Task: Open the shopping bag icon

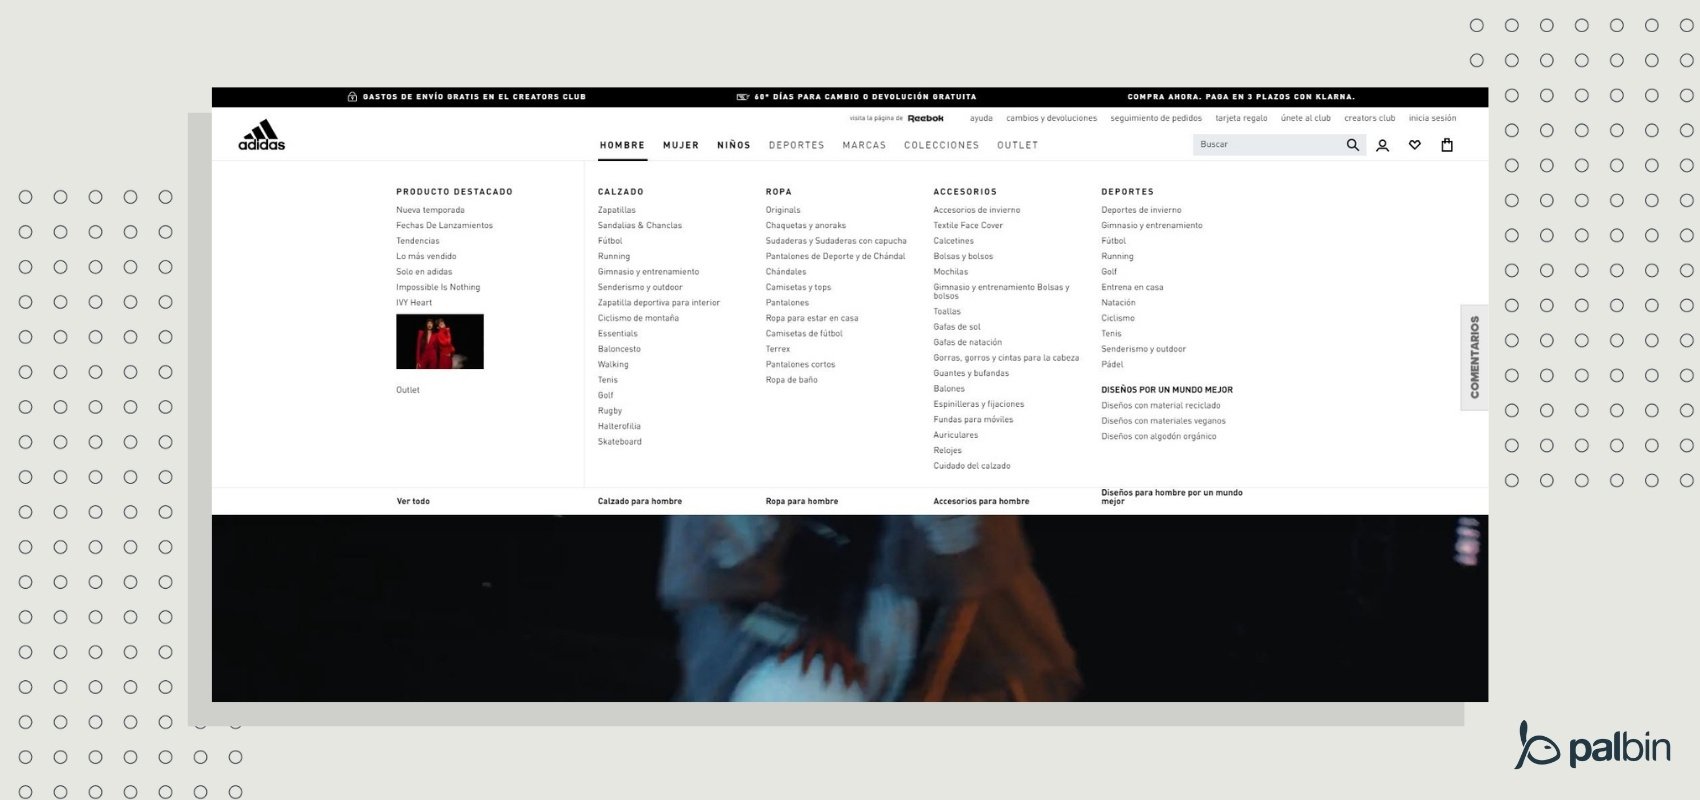Action: (1446, 145)
